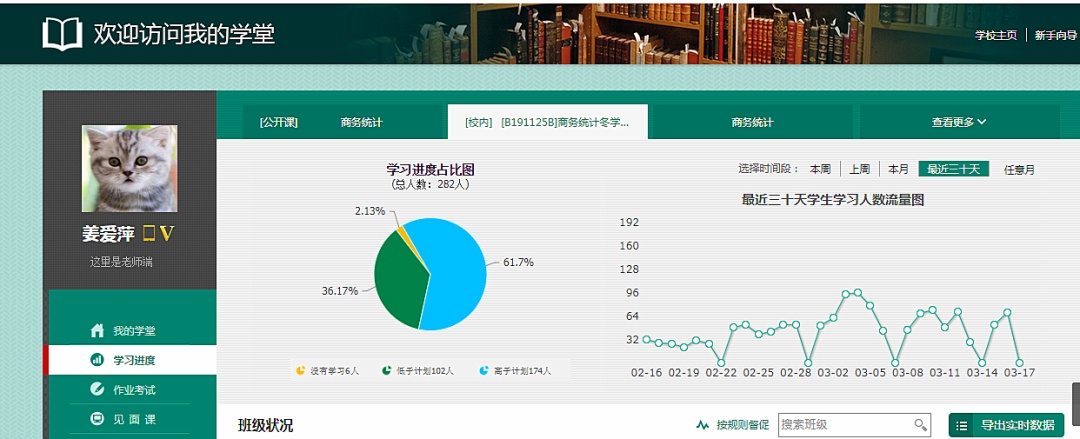Click the 作业考试 pencil icon
1080x439 pixels.
click(x=97, y=389)
